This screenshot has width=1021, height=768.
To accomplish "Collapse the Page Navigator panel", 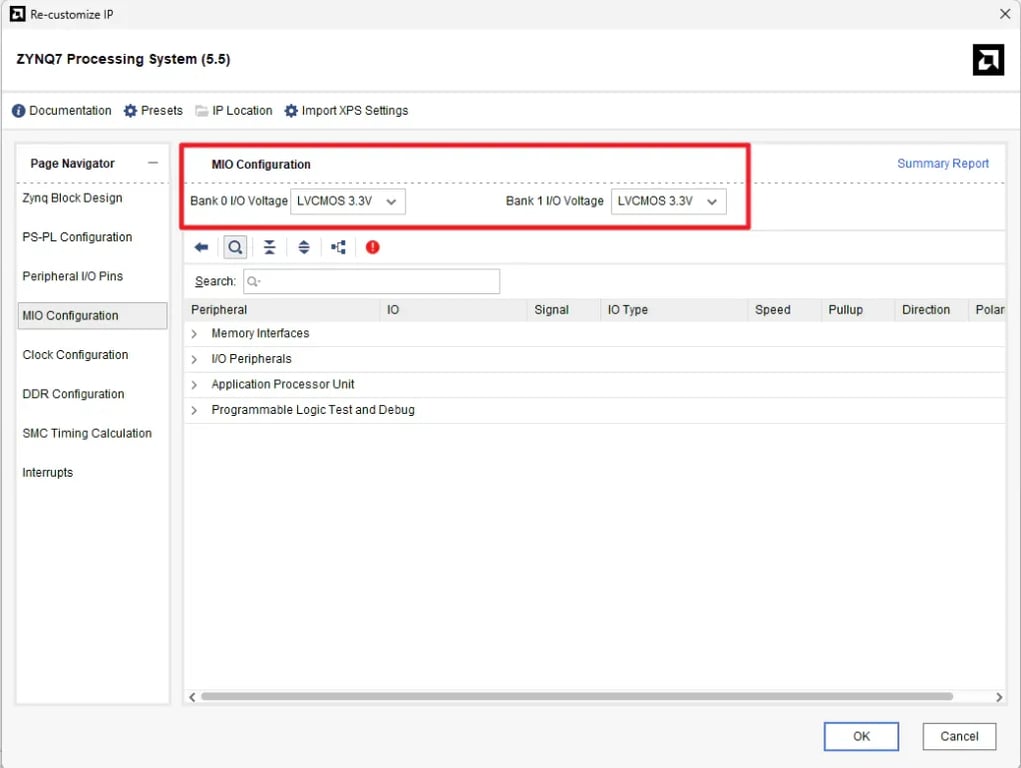I will click(153, 163).
